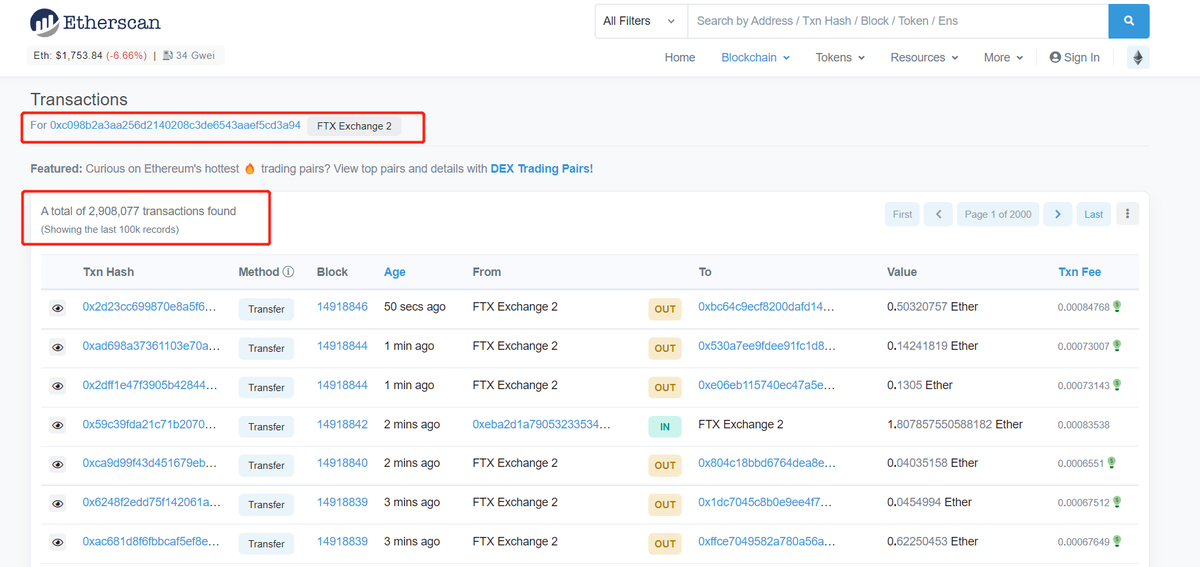Image resolution: width=1200 pixels, height=567 pixels.
Task: Open recipient address 0xe06eb115740ec47a5e
Action: (766, 385)
